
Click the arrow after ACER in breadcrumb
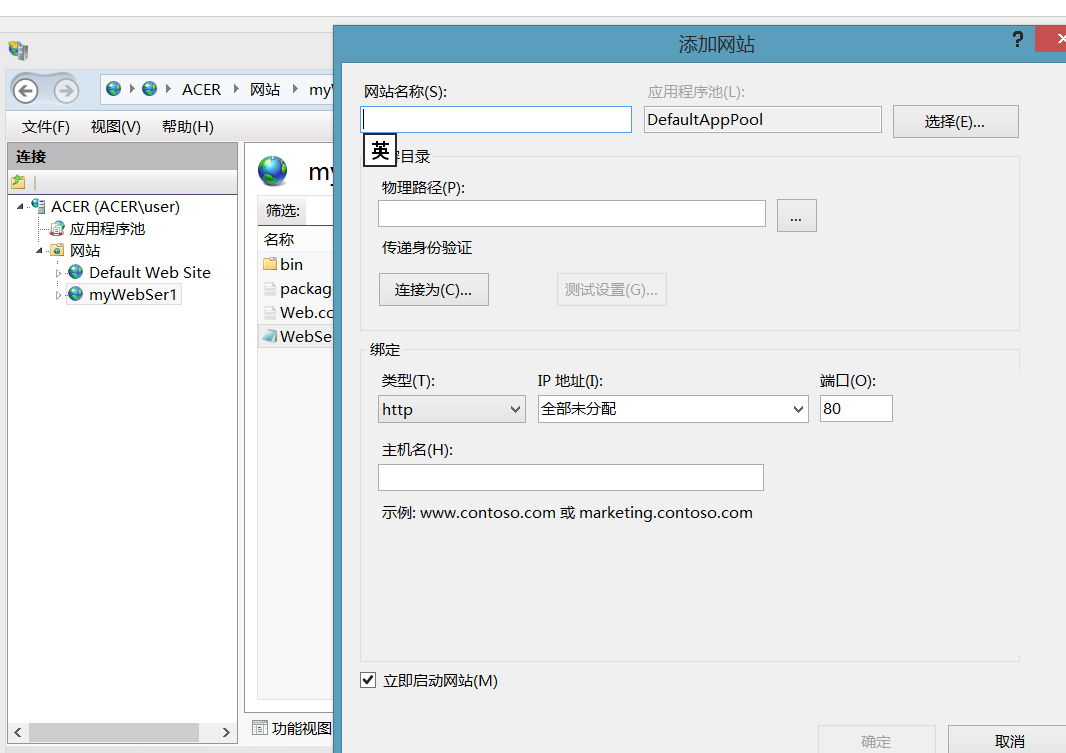tap(236, 89)
